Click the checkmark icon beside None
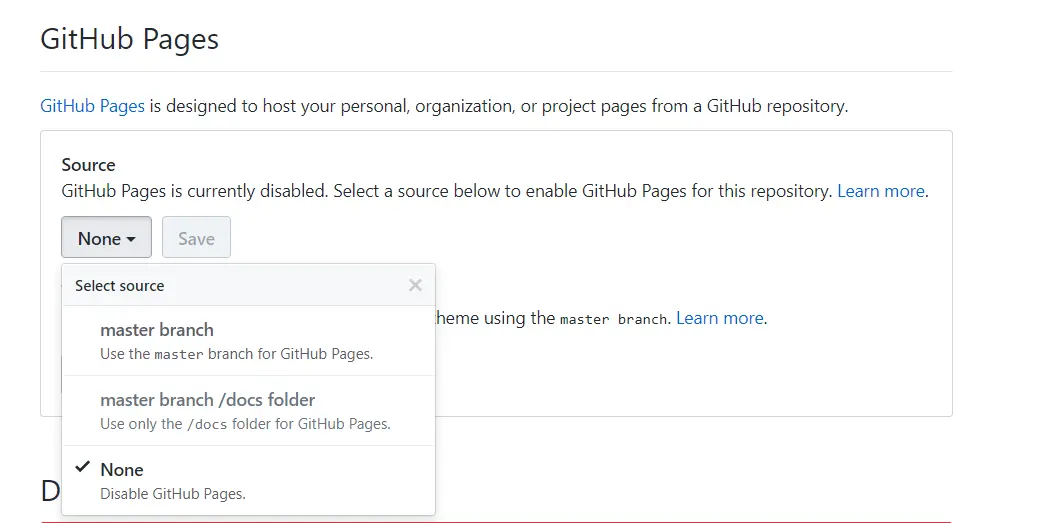The image size is (1062, 523). click(x=83, y=467)
